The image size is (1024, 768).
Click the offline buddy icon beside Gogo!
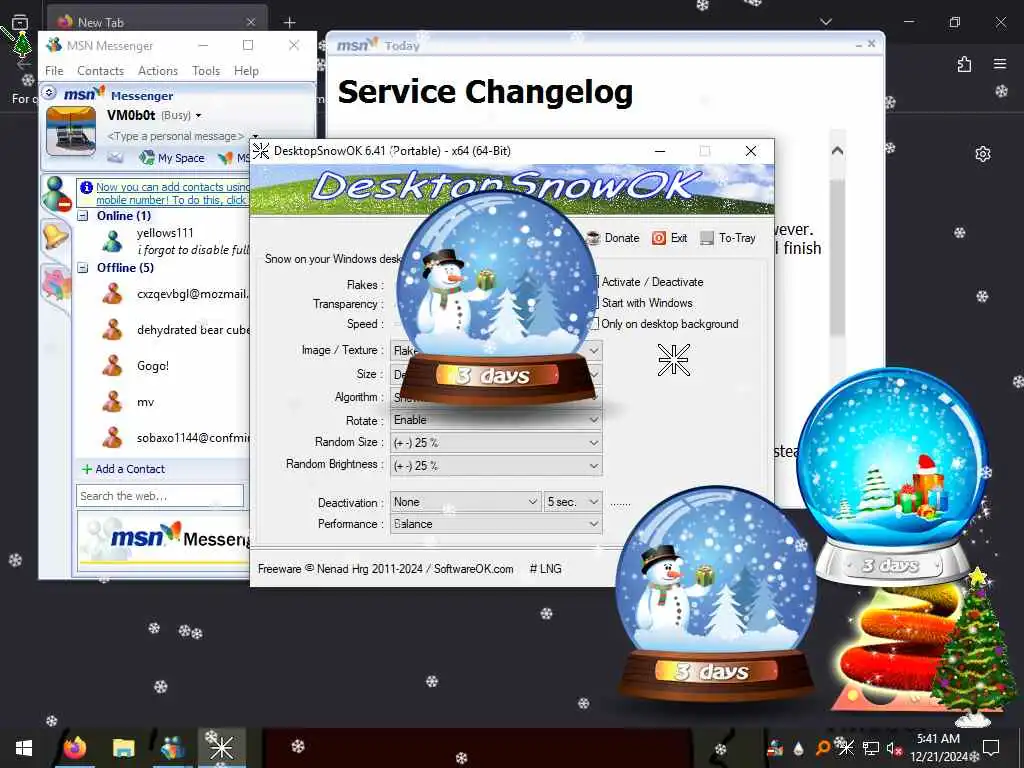(112, 366)
